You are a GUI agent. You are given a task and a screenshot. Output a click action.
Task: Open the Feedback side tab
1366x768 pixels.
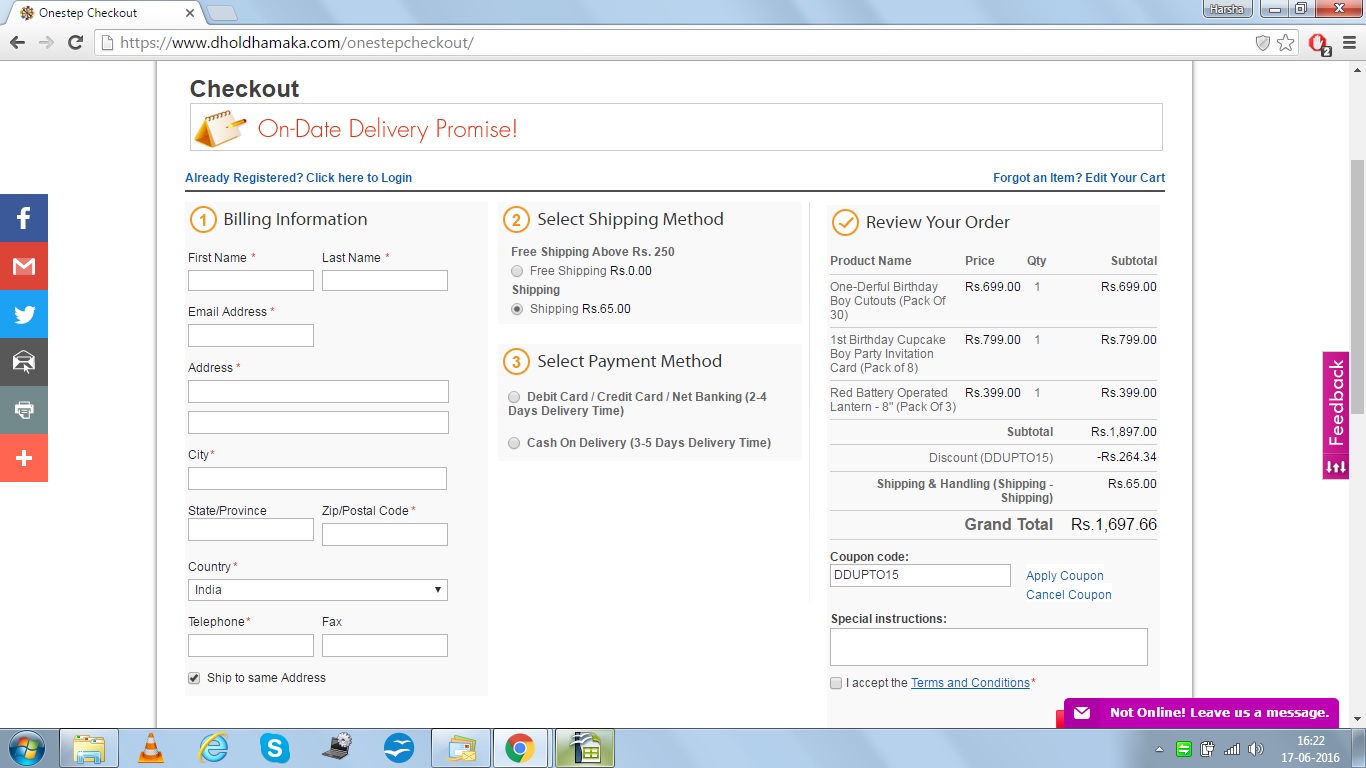tap(1335, 415)
